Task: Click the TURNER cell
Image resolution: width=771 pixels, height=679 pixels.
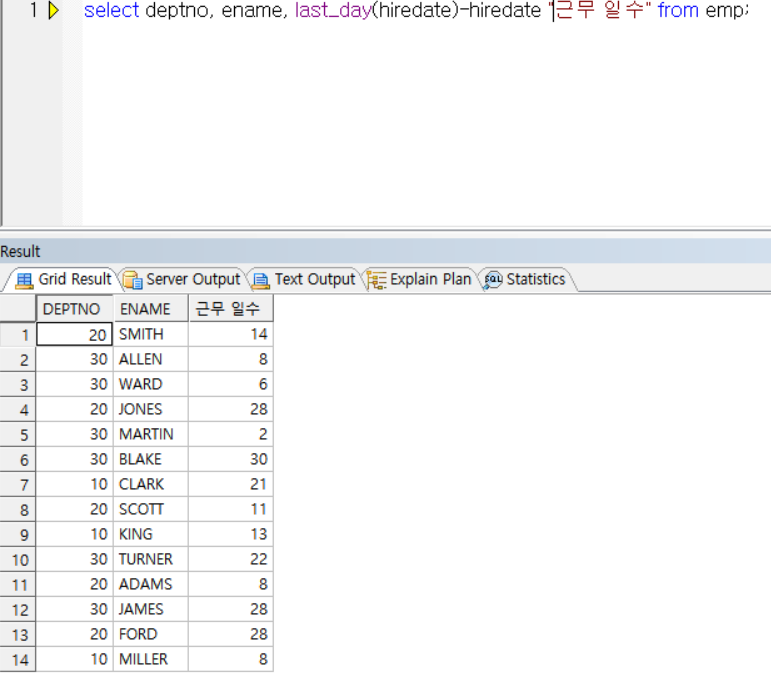Action: (x=151, y=560)
